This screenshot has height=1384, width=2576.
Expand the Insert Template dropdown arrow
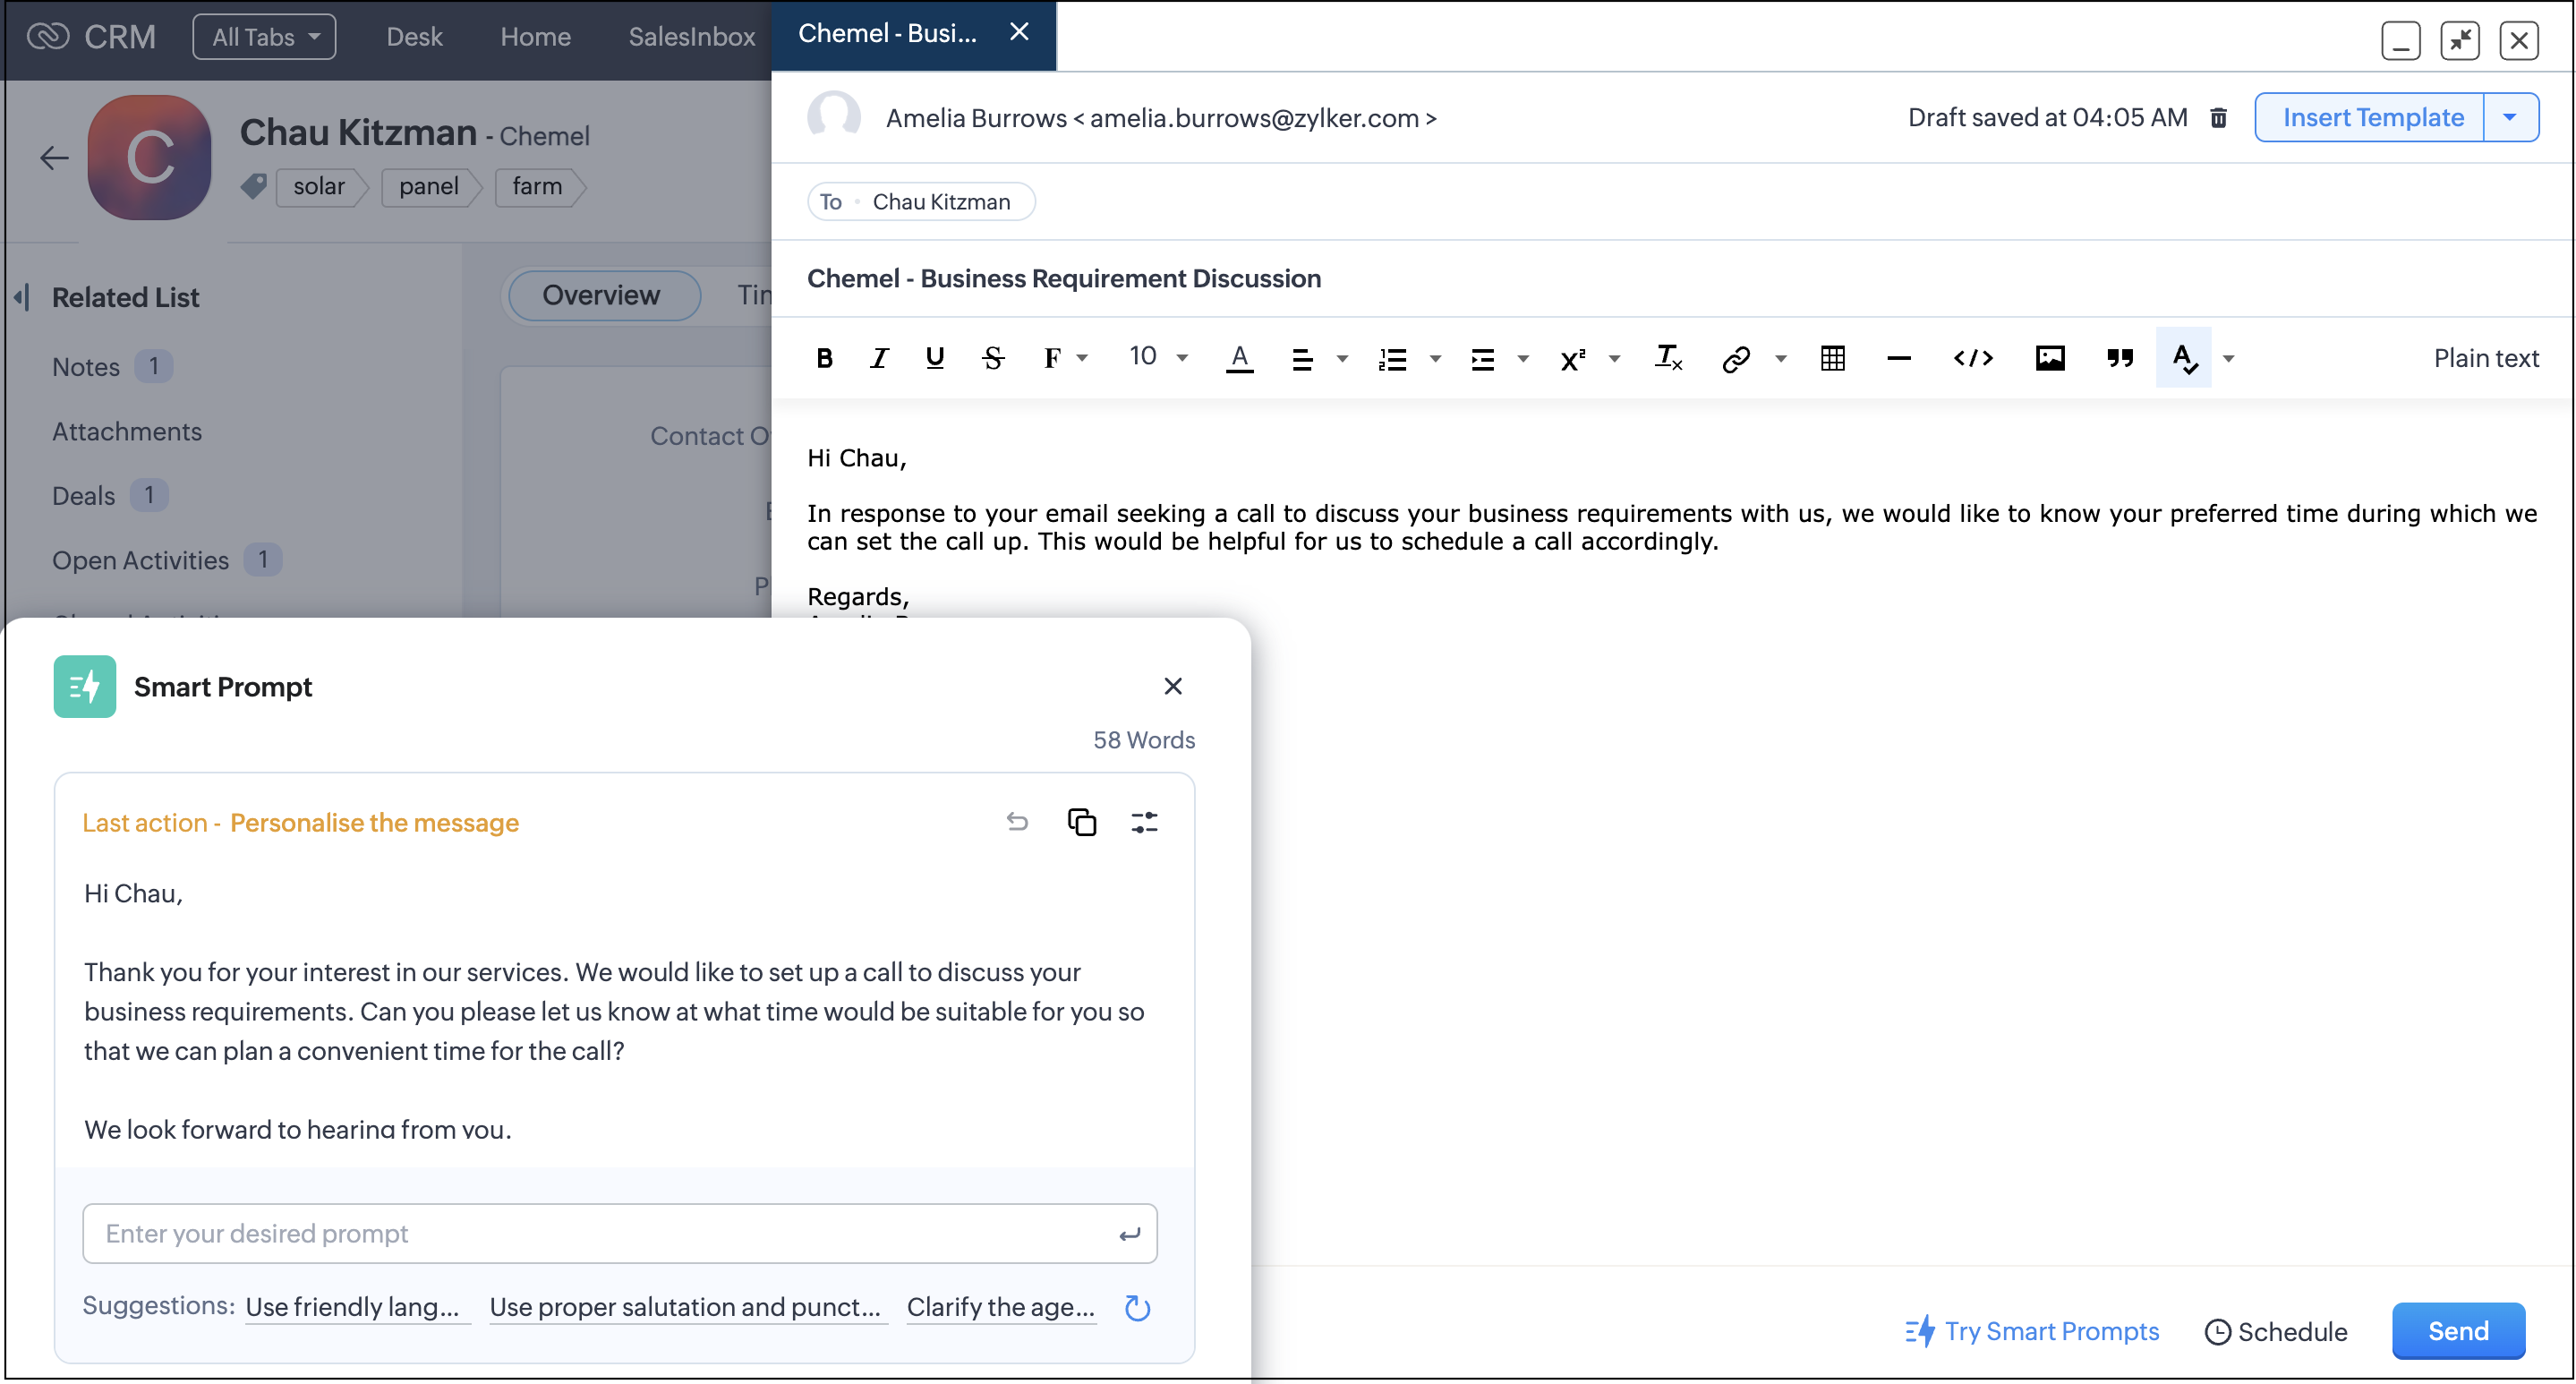[2510, 118]
